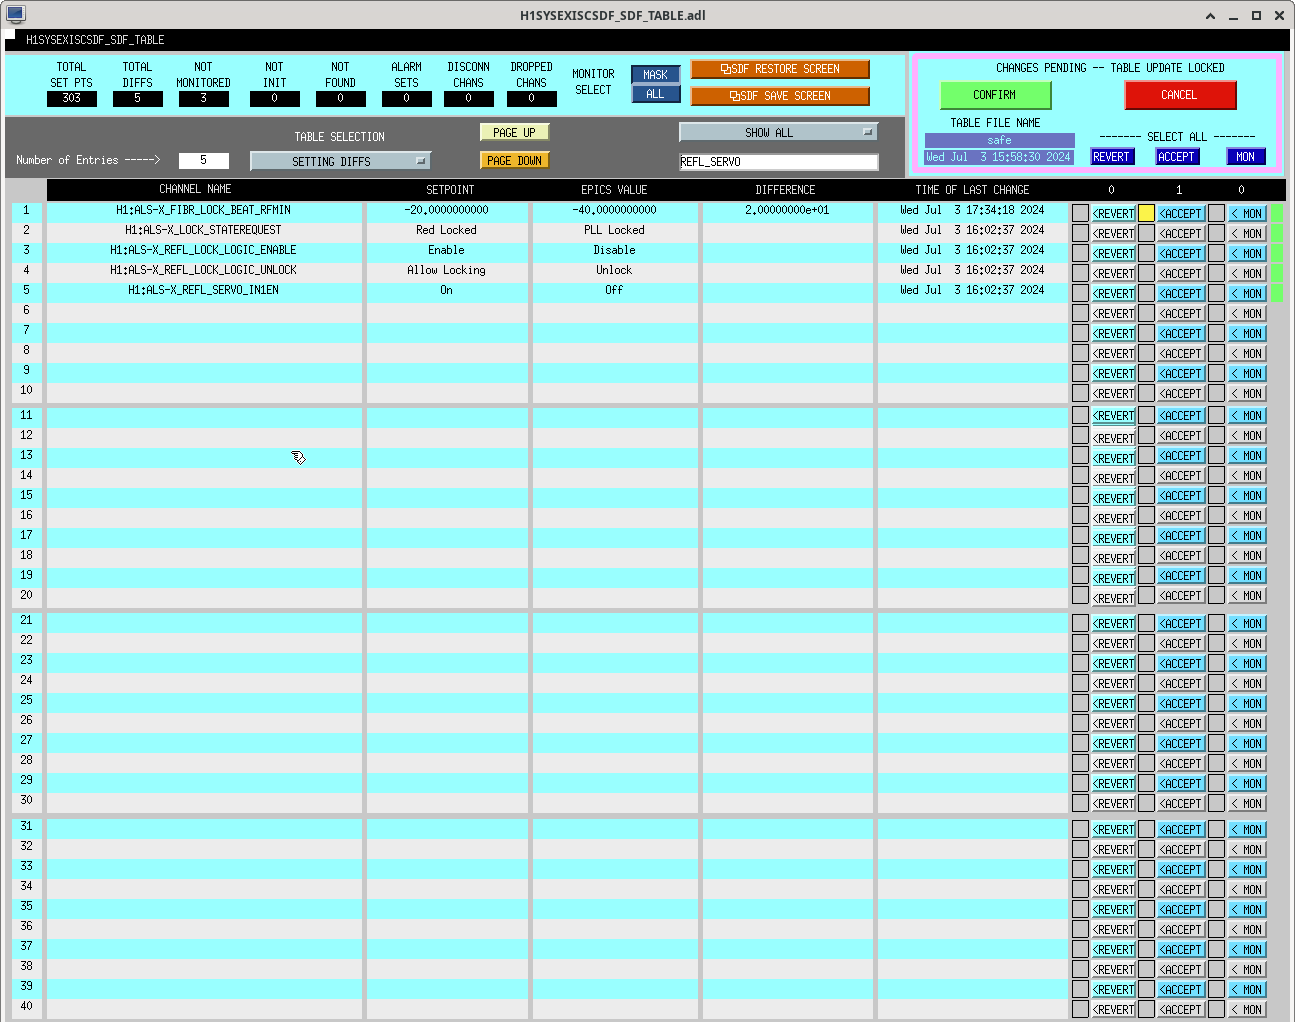Select channel H1:ALS-X_REFL_SERVO_IN1EN
The width and height of the screenshot is (1295, 1022).
[x=204, y=291]
